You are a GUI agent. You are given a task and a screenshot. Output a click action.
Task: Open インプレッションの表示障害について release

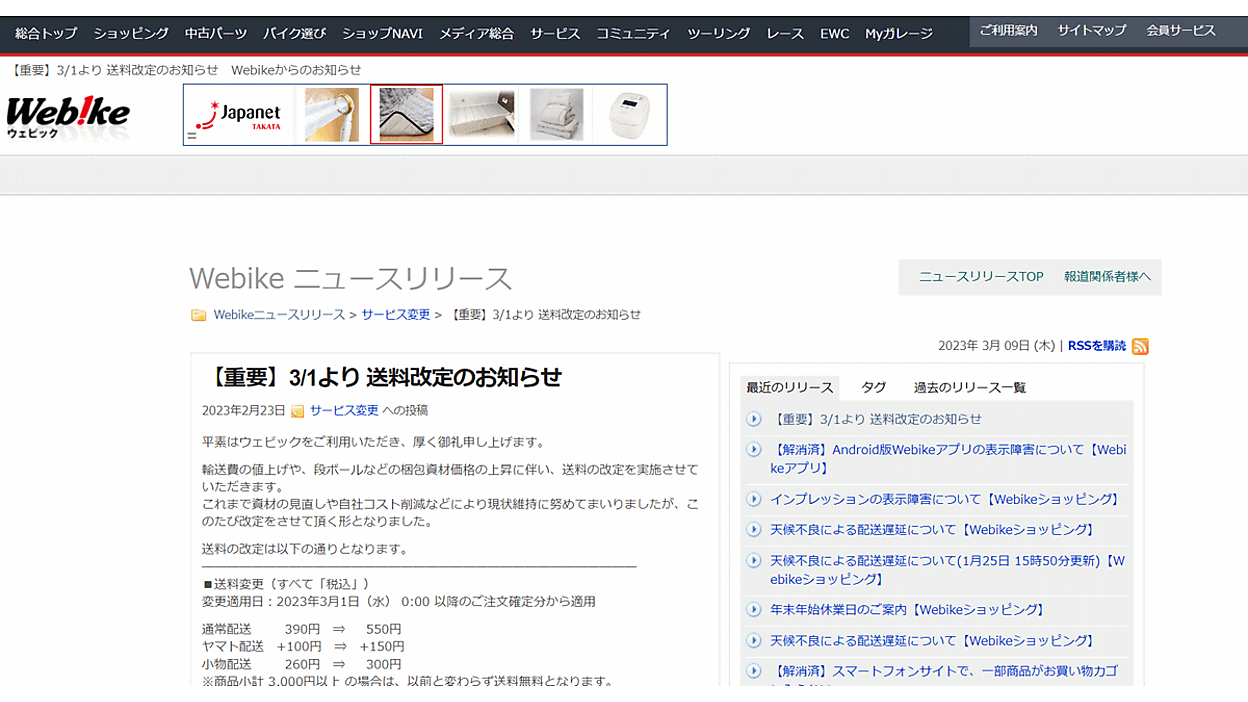click(945, 499)
